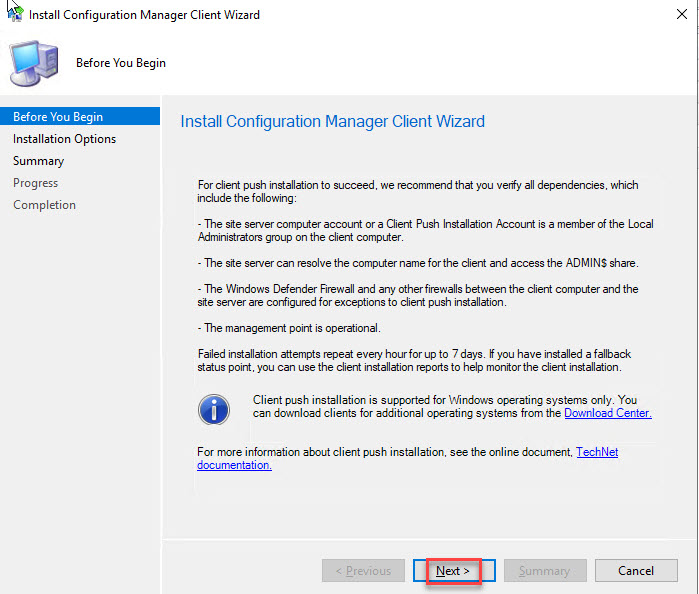Select the Before You Begin step in the sidebar

pyautogui.click(x=58, y=117)
